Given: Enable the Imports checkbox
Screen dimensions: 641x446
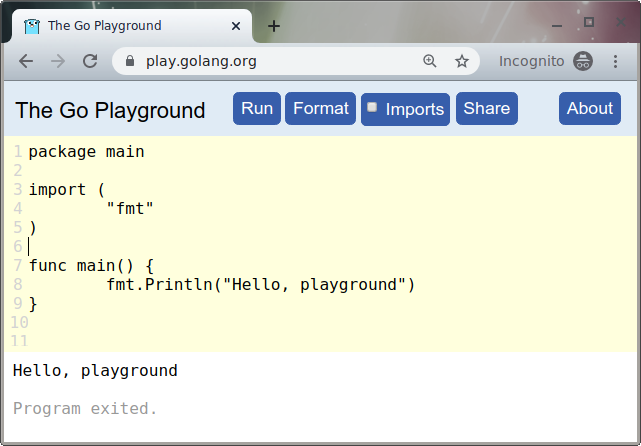Looking at the screenshot, I should click(x=372, y=107).
